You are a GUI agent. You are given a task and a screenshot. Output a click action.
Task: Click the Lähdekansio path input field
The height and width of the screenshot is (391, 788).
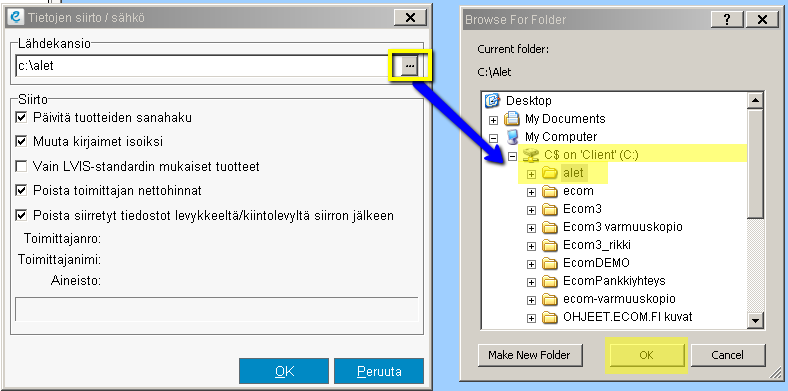(208, 66)
